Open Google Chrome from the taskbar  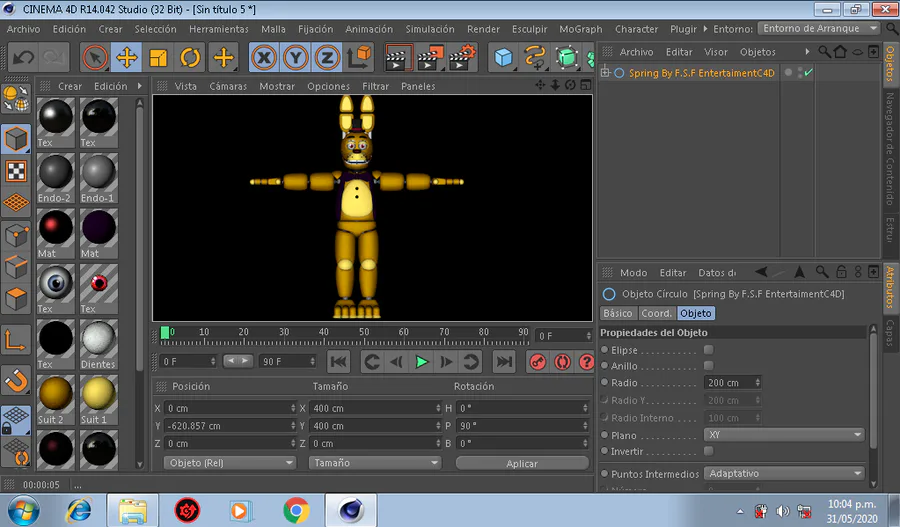296,511
